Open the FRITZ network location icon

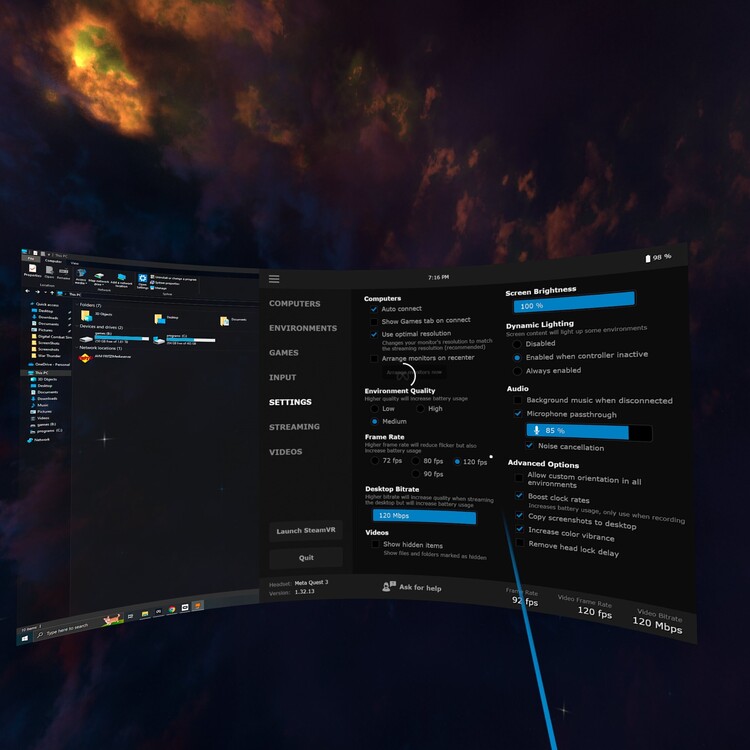[x=85, y=358]
